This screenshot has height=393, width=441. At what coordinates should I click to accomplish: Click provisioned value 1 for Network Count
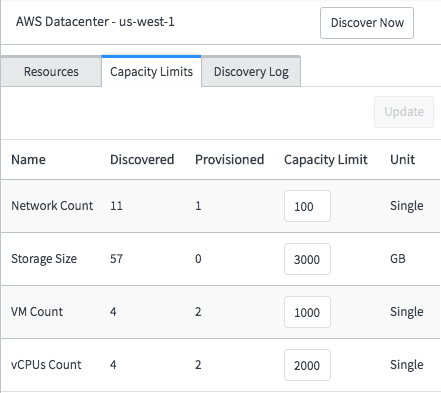click(x=198, y=206)
